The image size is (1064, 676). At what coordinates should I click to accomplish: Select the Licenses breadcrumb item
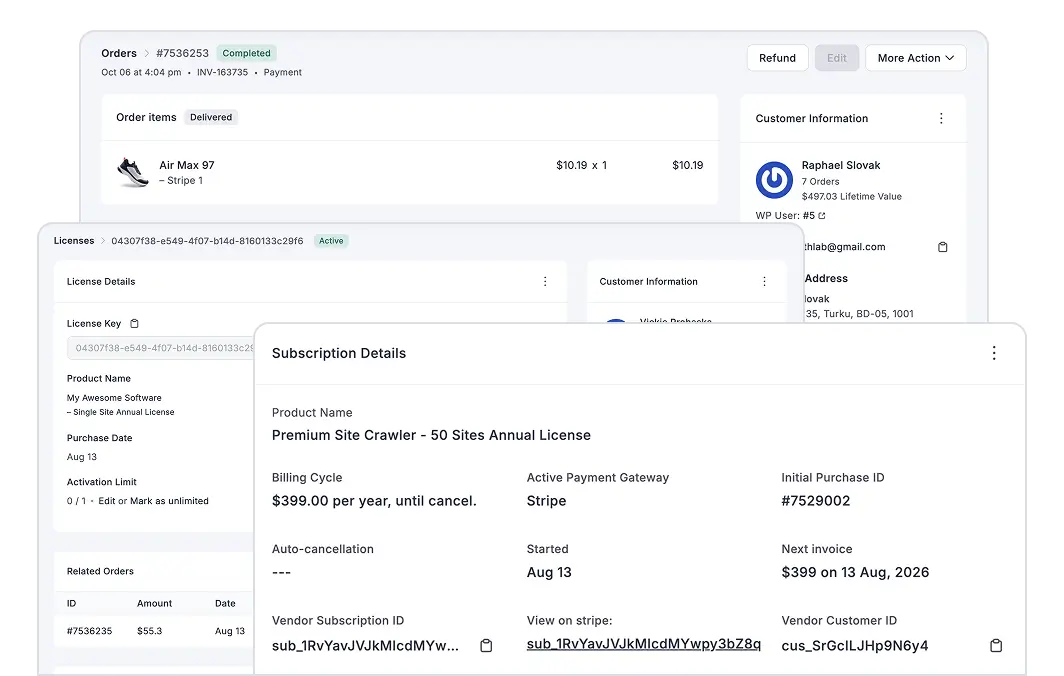tap(74, 240)
